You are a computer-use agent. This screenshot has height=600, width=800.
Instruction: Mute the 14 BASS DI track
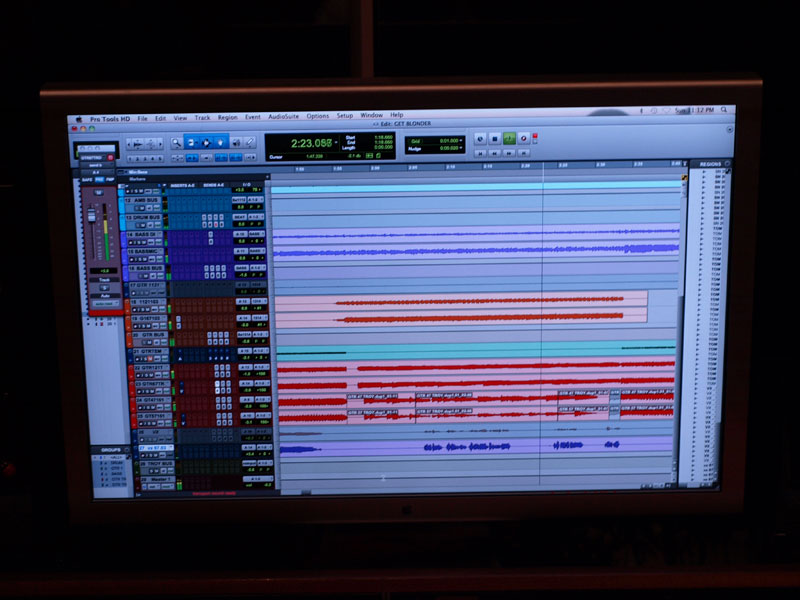coord(146,242)
